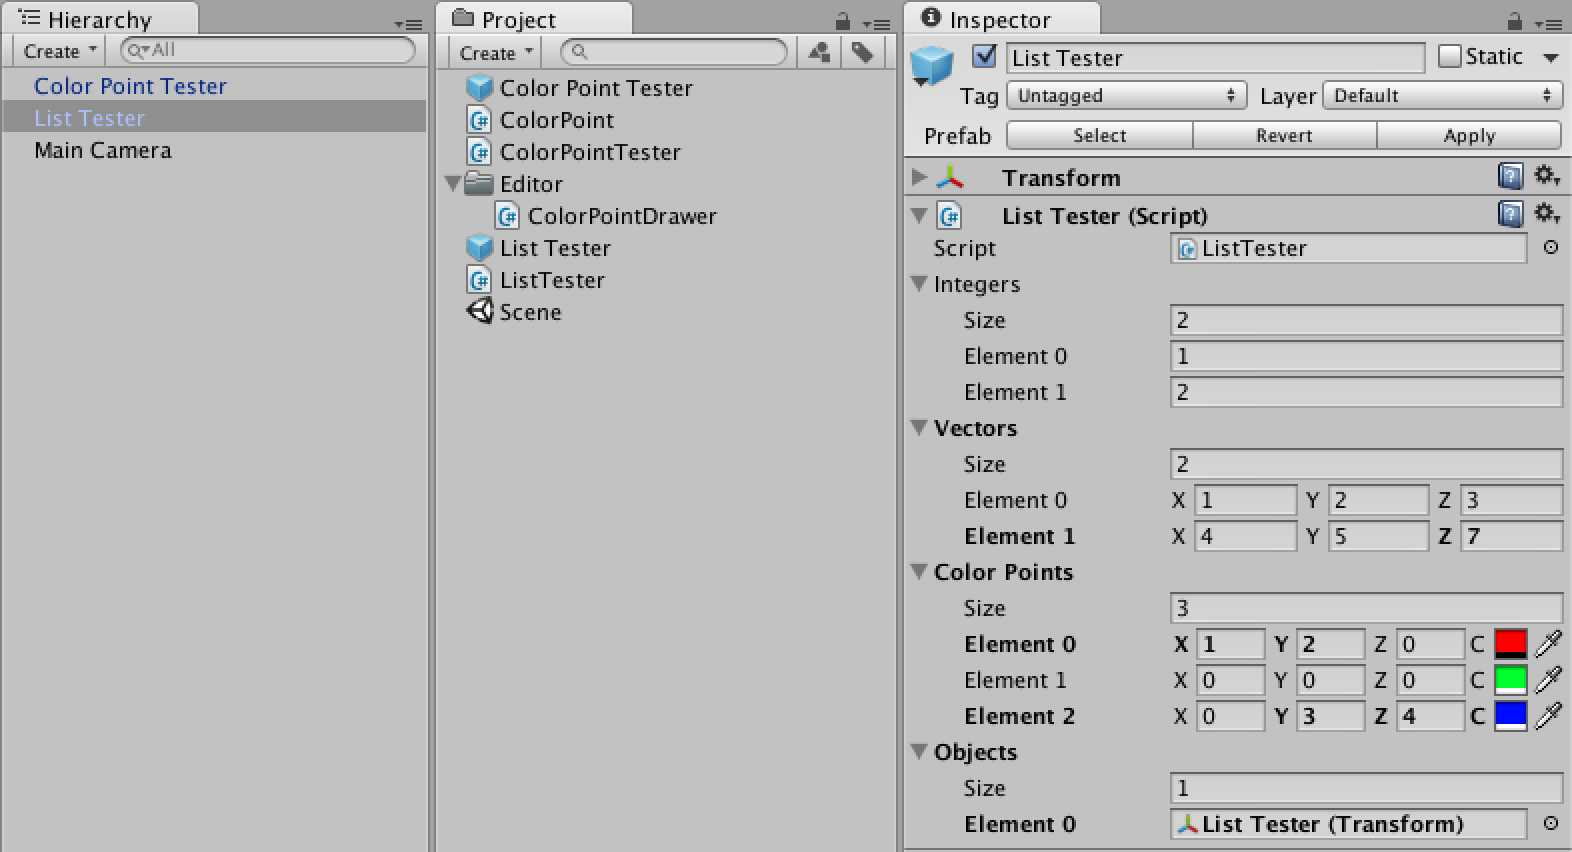Select the ColorPointTester script asset
This screenshot has height=852, width=1572.
(x=574, y=152)
